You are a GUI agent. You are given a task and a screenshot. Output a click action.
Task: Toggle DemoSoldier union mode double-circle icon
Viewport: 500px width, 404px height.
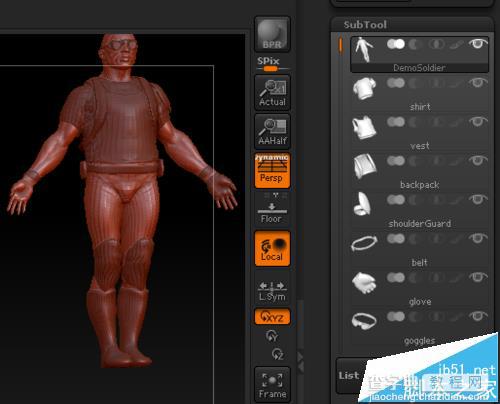[396, 44]
